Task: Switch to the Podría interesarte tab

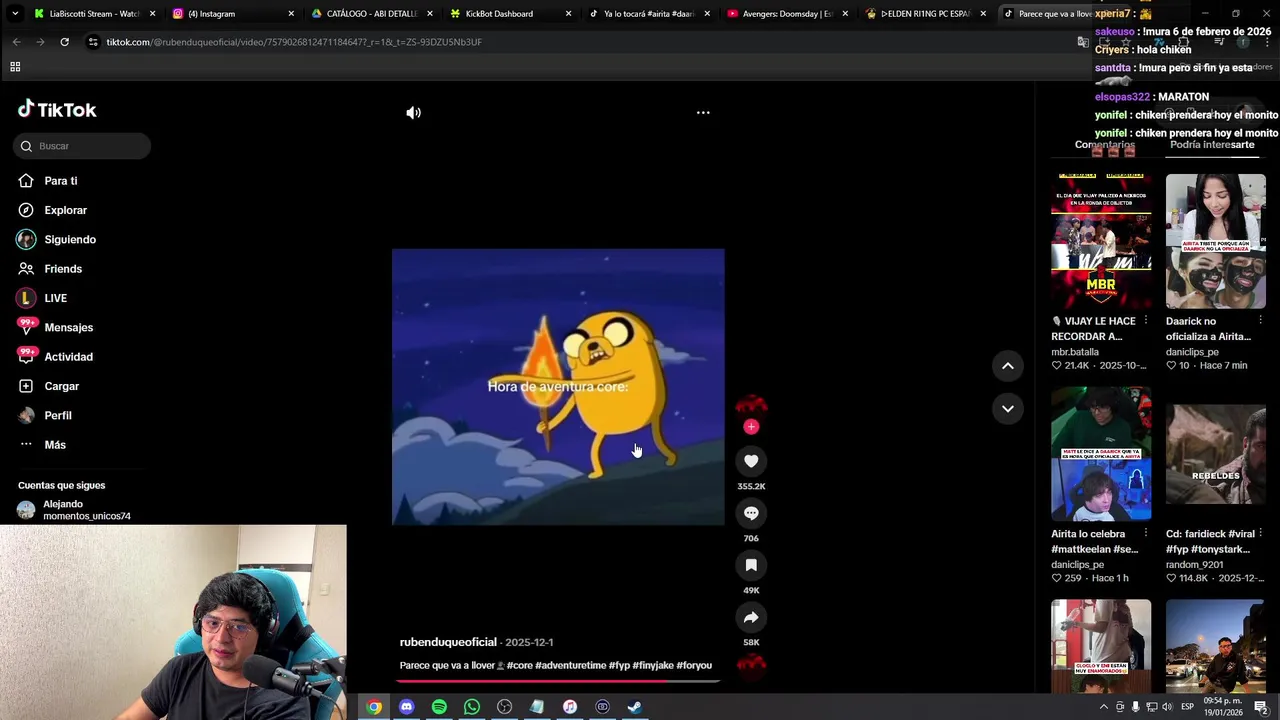Action: [1212, 145]
